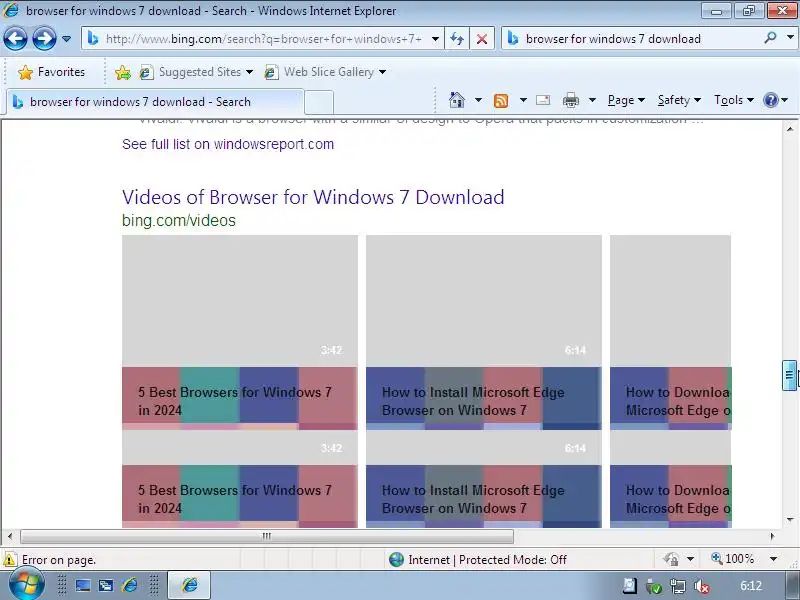The height and width of the screenshot is (600, 800).
Task: Open Suggested Sites link in favorites bar
Action: tap(191, 72)
